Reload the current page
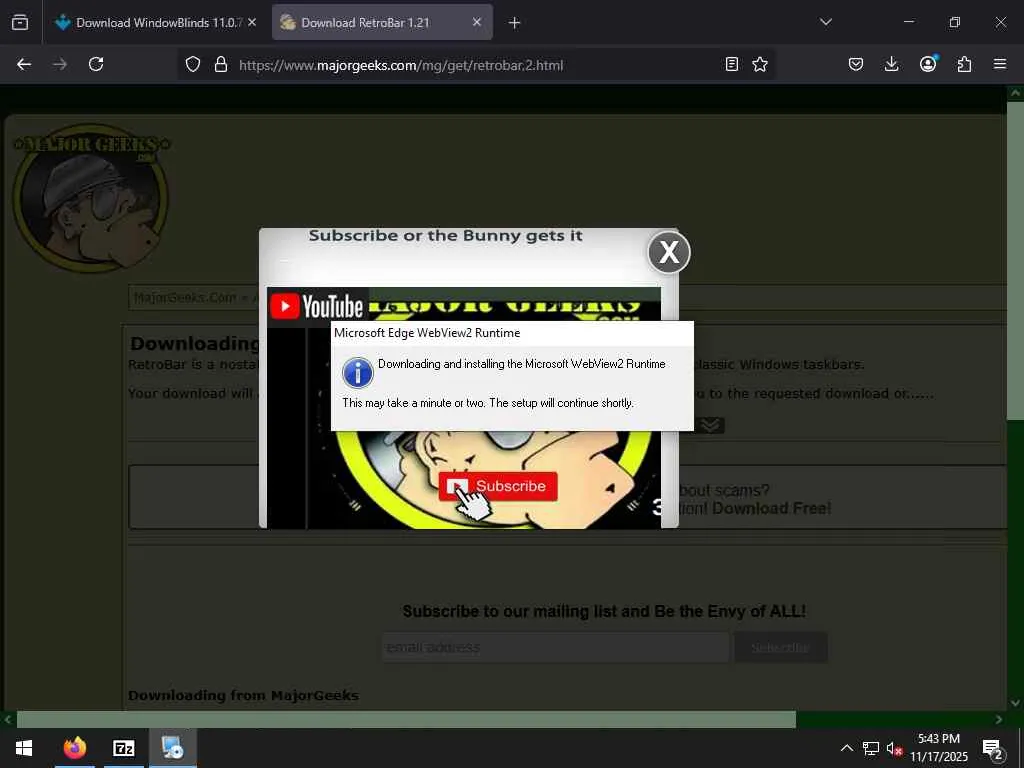1024x768 pixels. coord(96,64)
